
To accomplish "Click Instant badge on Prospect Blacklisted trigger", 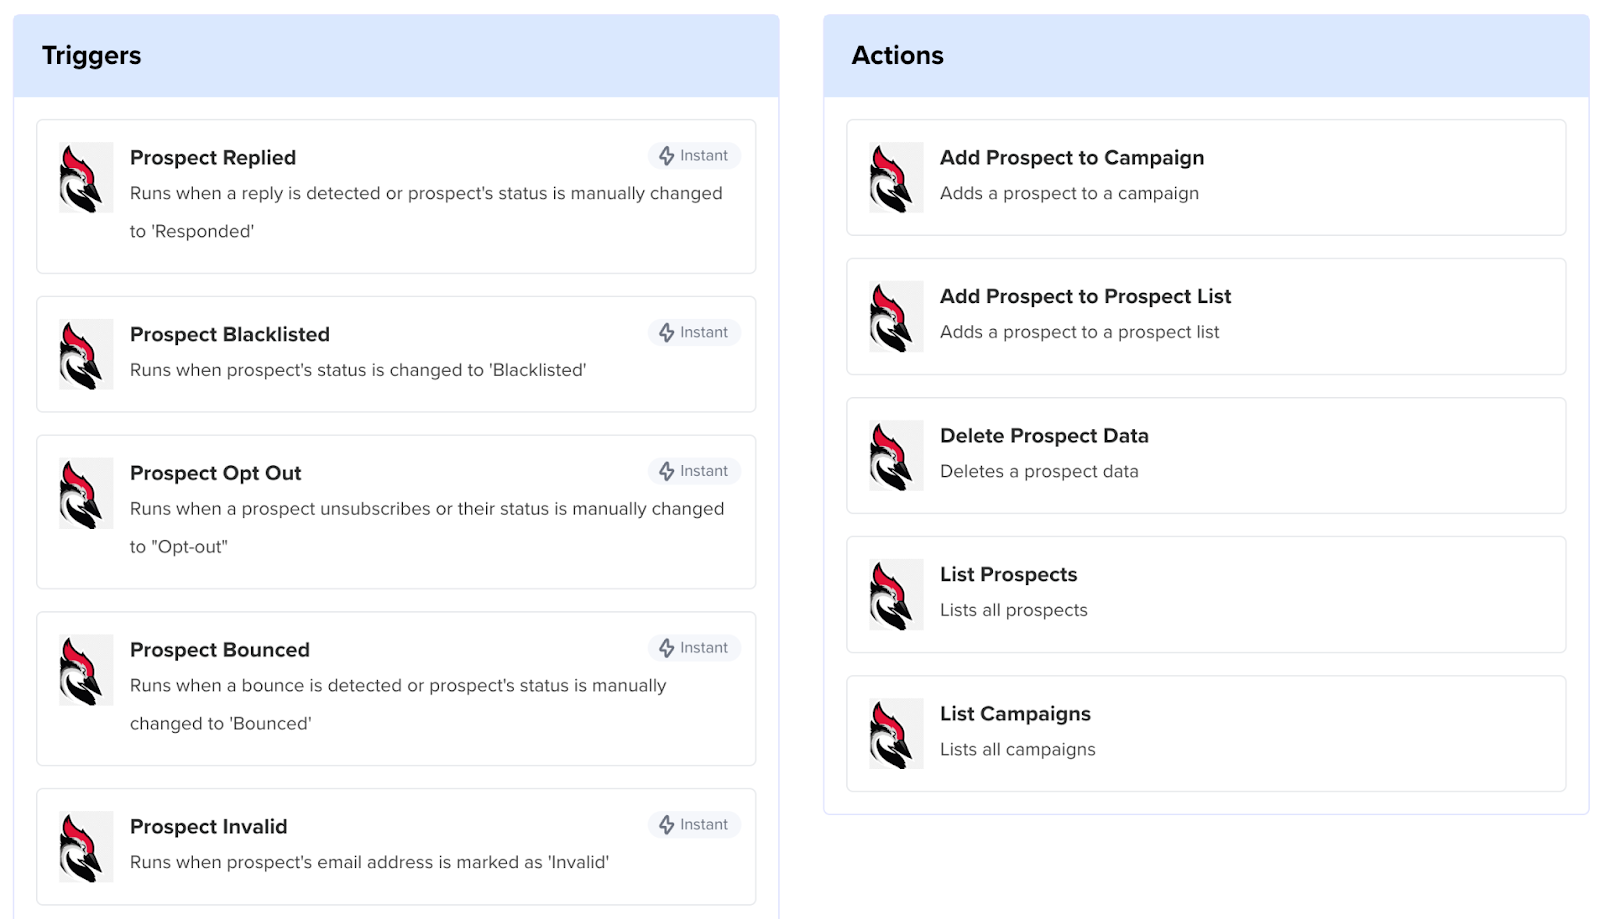I will pyautogui.click(x=694, y=333).
